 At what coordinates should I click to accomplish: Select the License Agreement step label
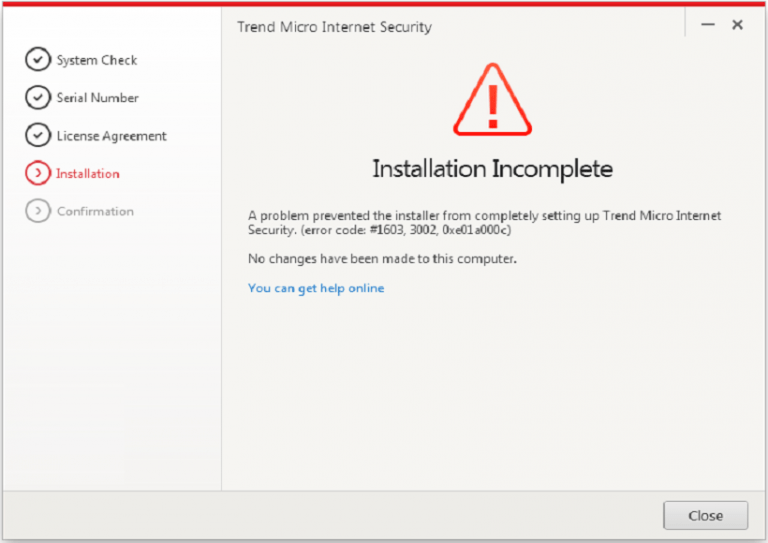112,136
